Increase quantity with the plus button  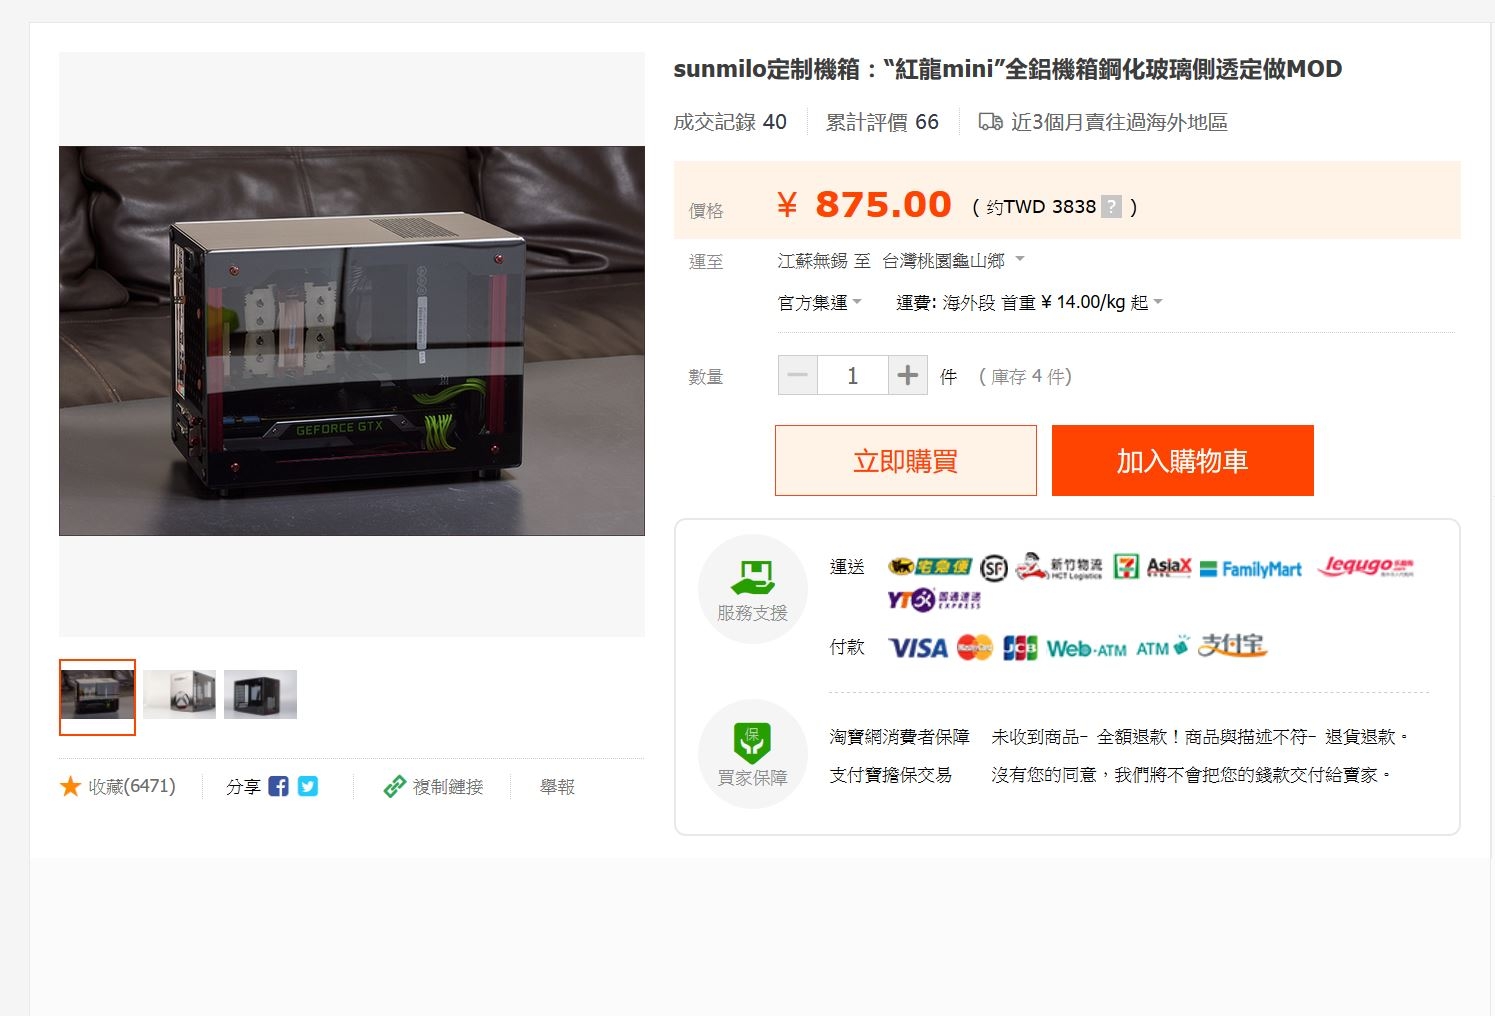(x=908, y=376)
